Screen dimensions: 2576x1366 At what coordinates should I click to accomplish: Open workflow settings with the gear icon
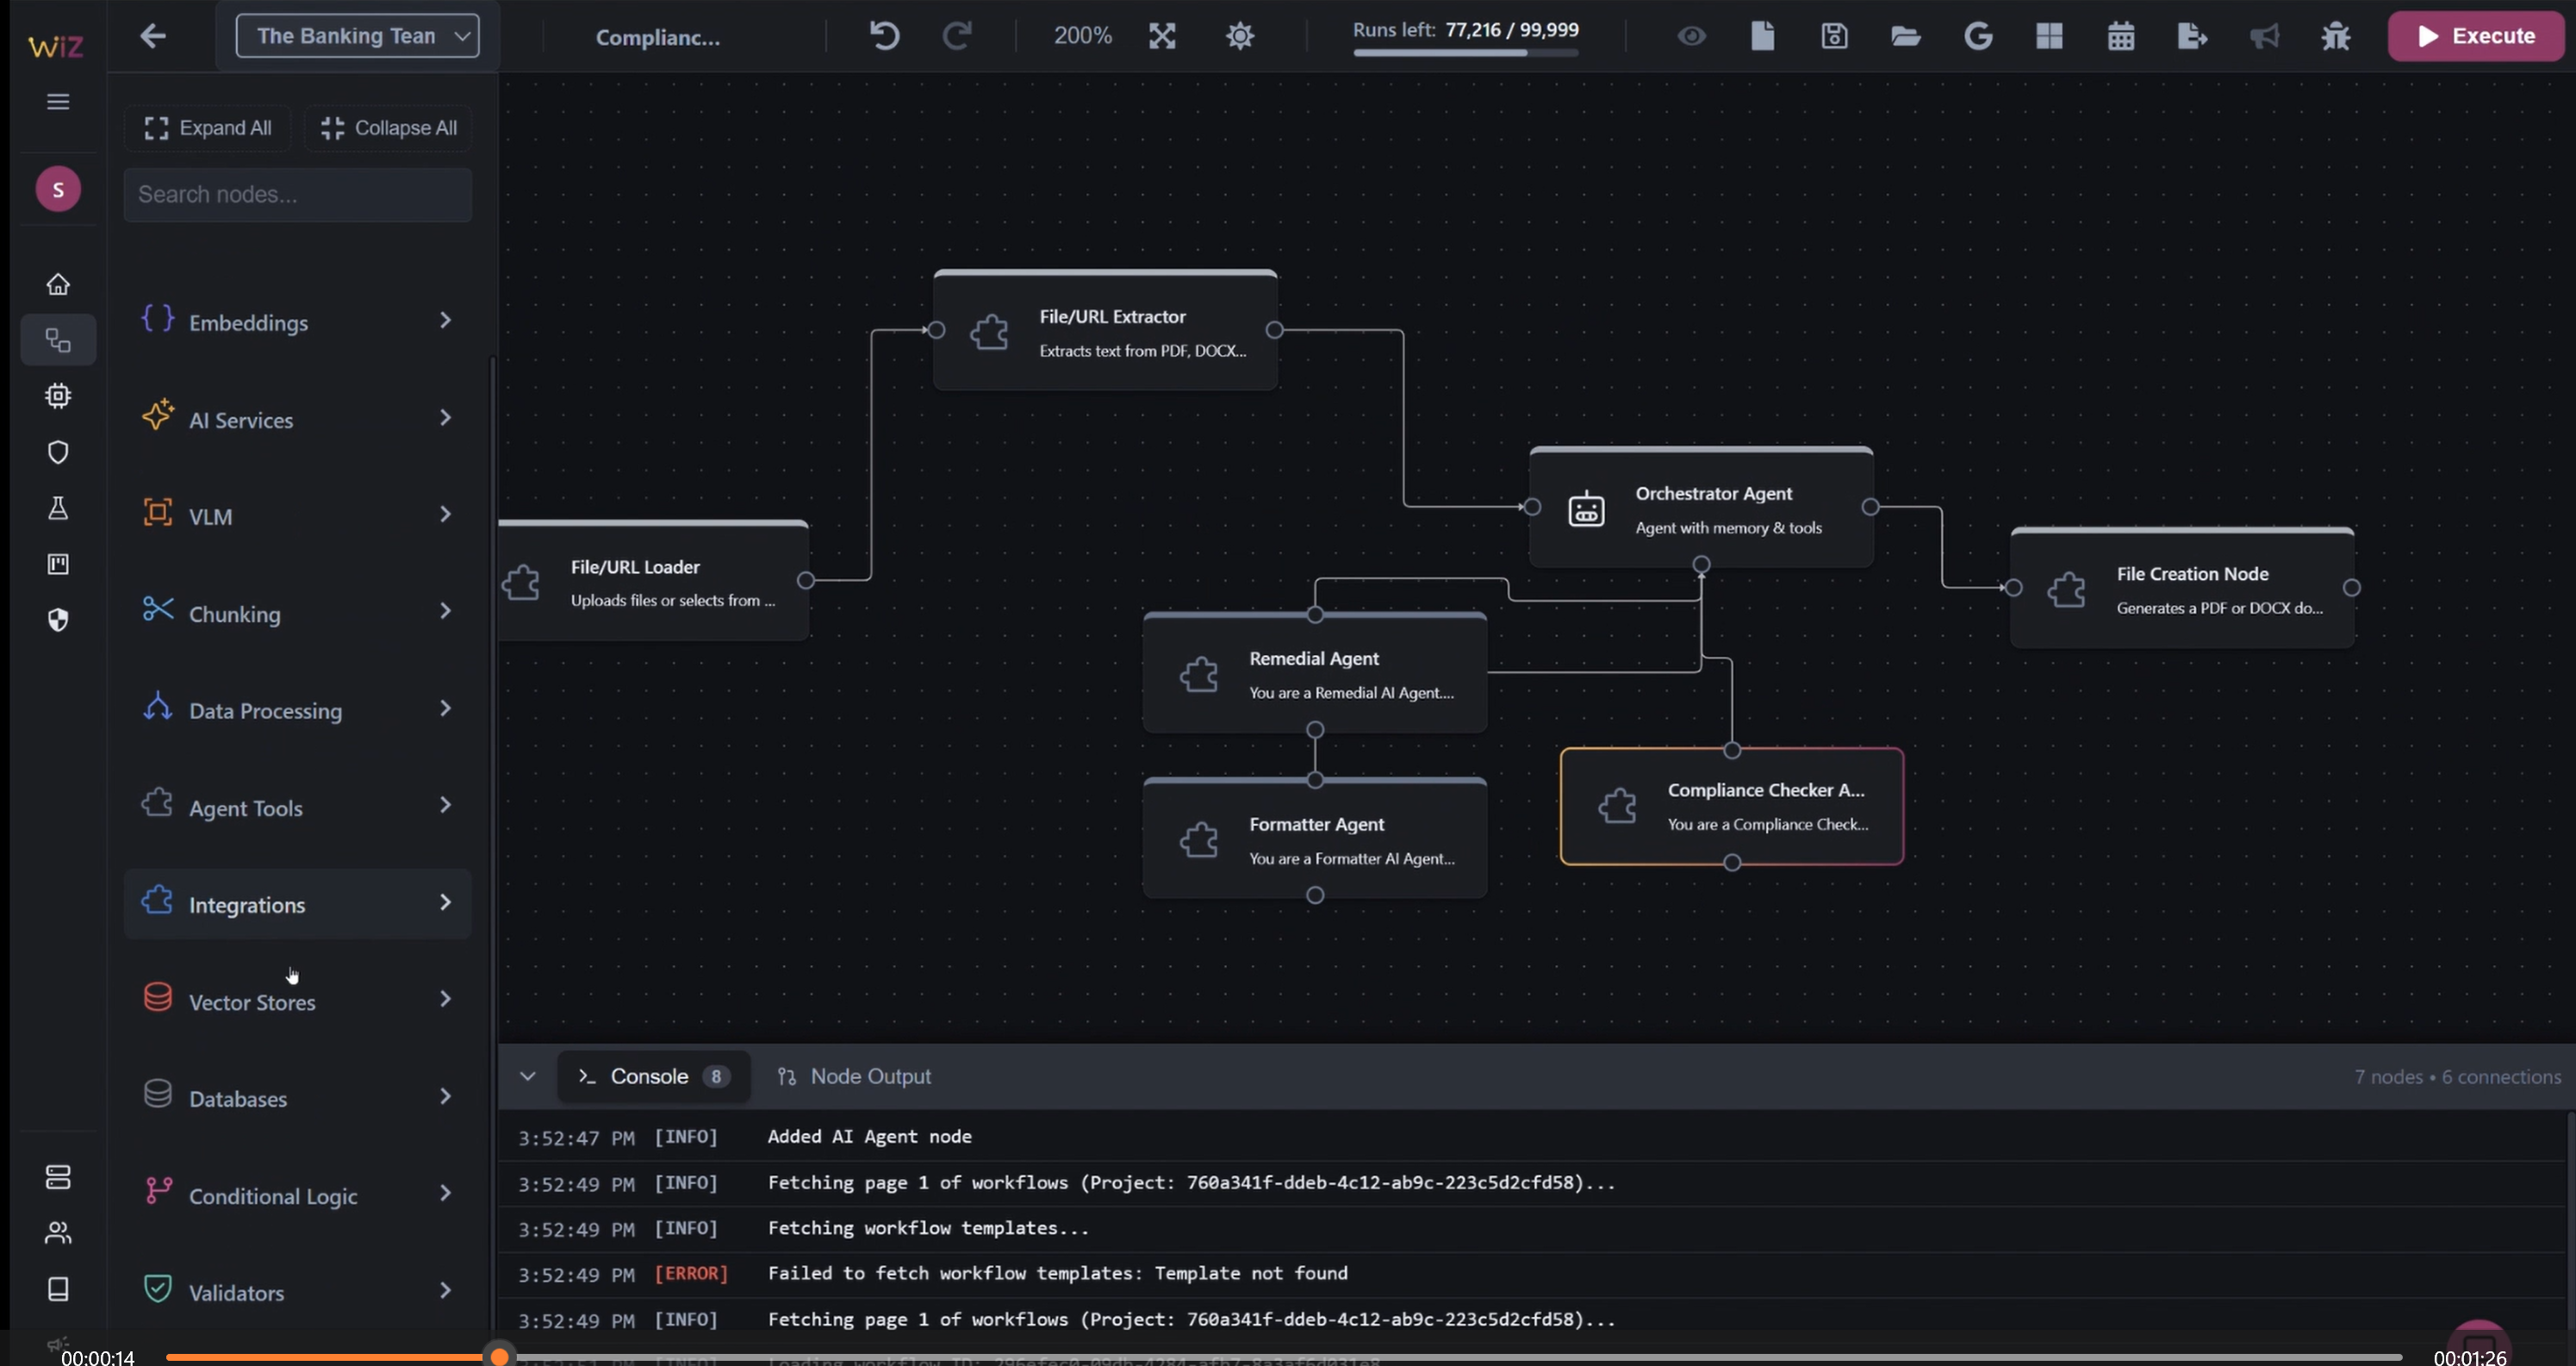1239,36
